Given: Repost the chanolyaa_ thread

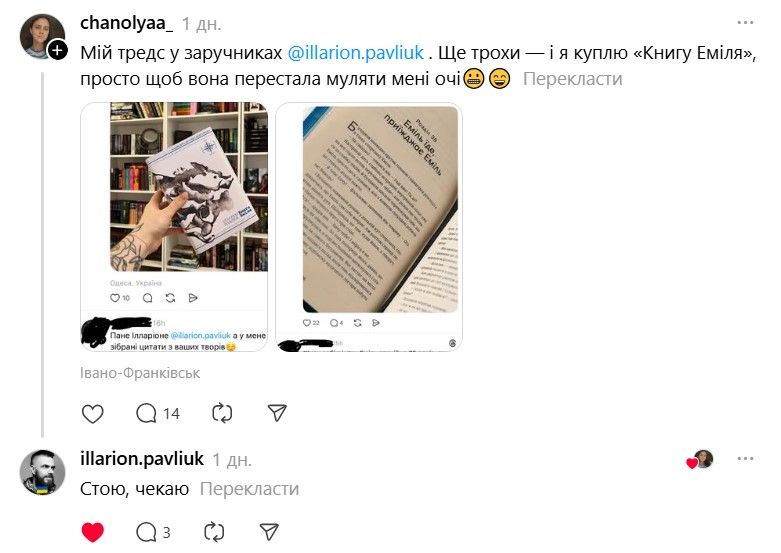Looking at the screenshot, I should (x=222, y=414).
